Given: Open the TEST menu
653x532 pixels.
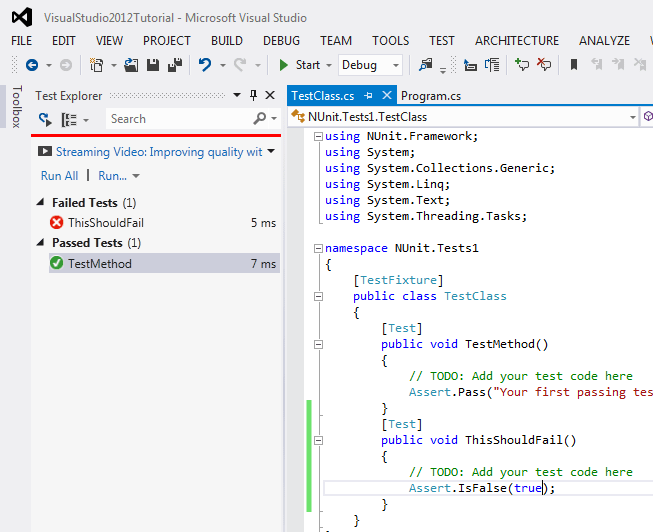Looking at the screenshot, I should point(442,41).
